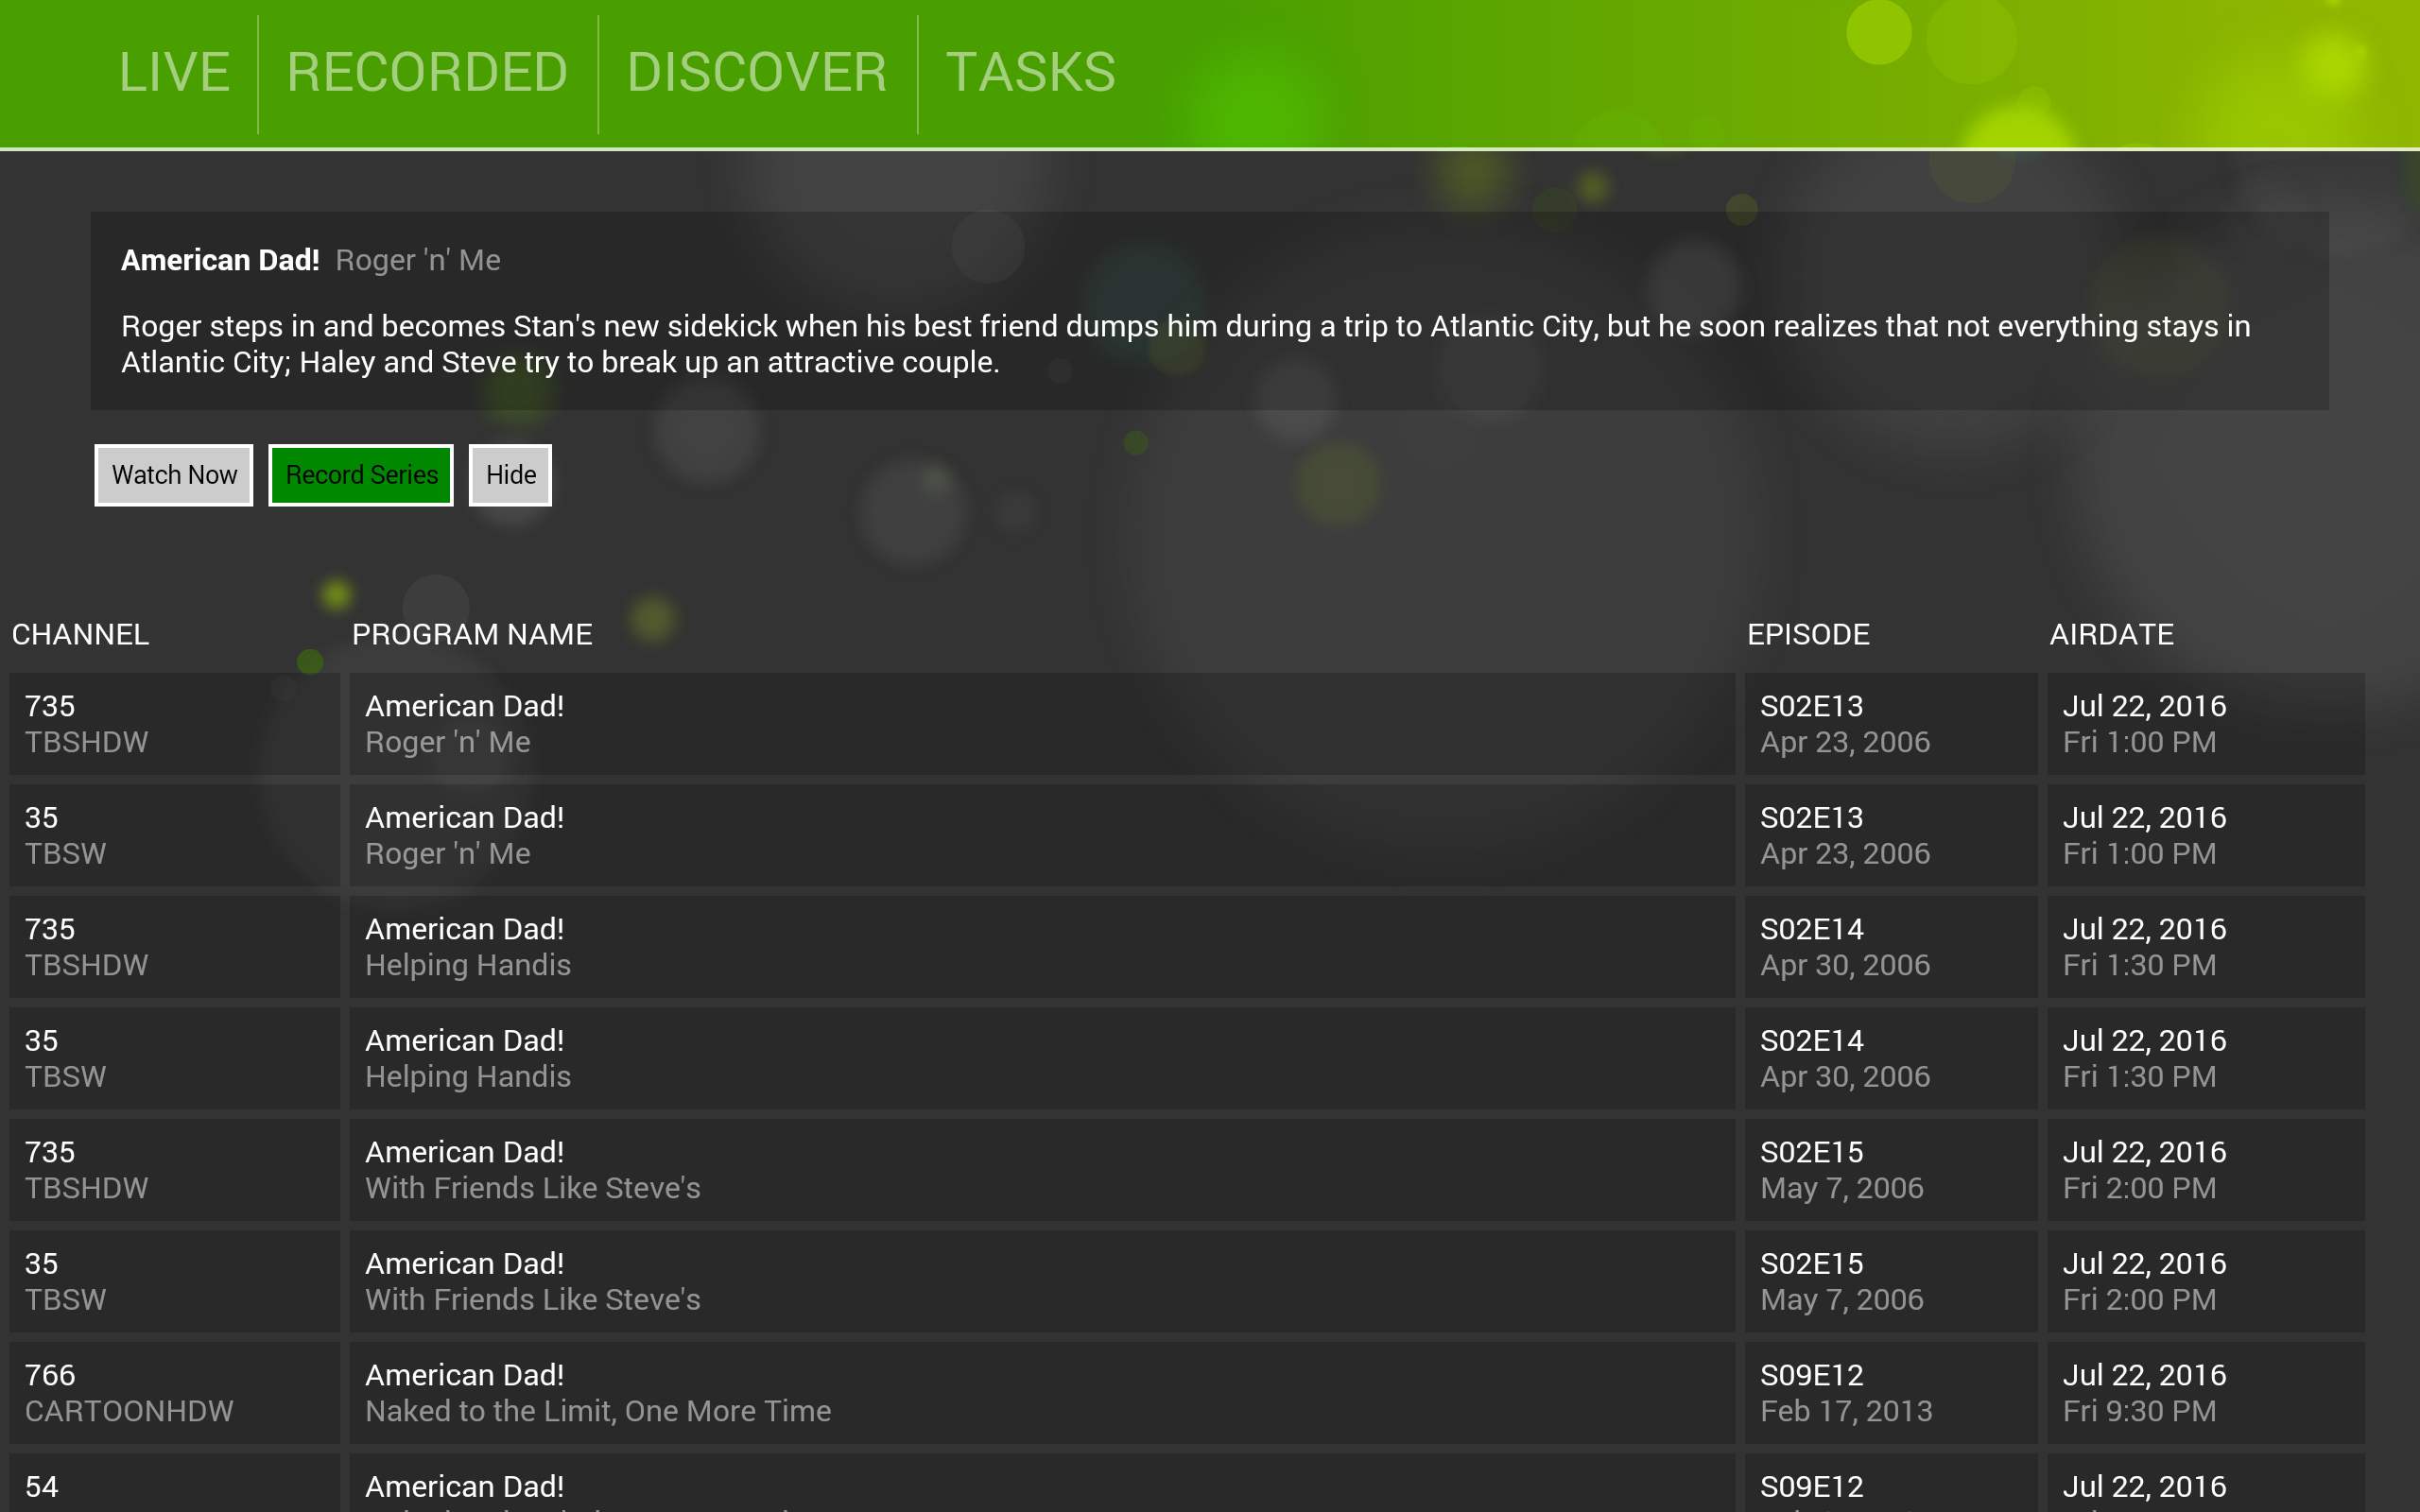2420x1512 pixels.
Task: Sort listings by the EPISODE column
Action: (1808, 633)
